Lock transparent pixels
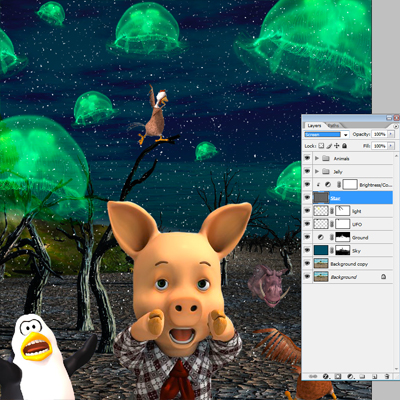 click(x=321, y=146)
